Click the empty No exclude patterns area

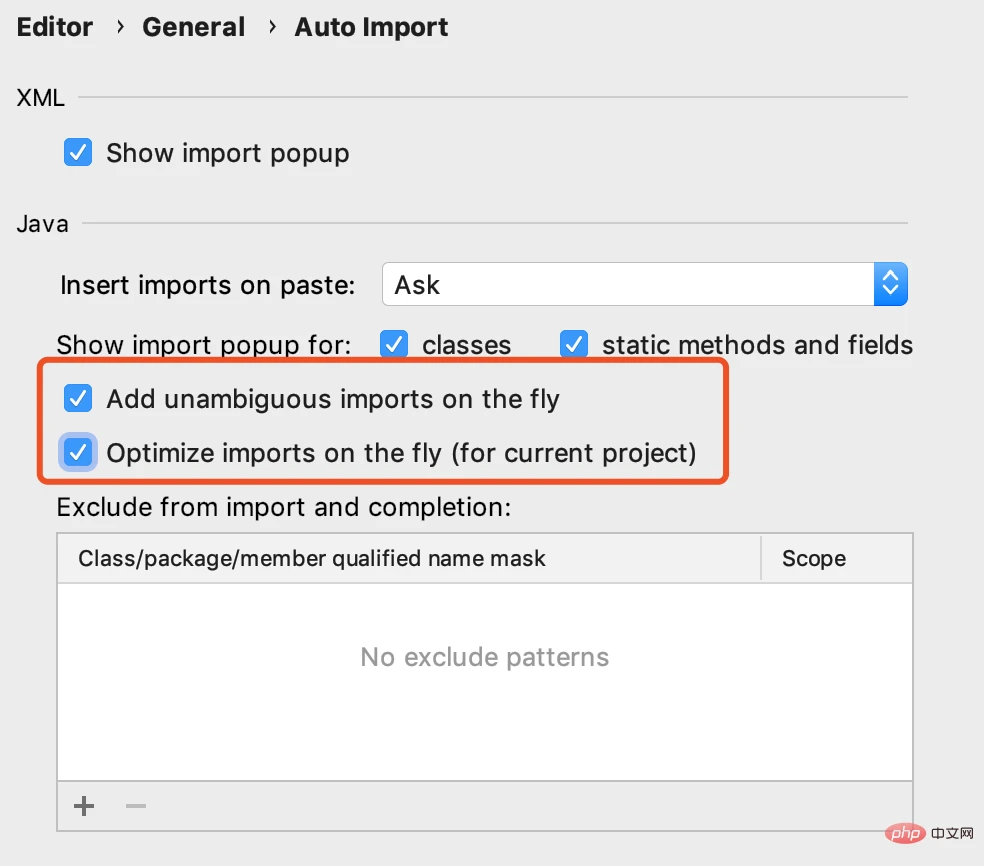(484, 682)
